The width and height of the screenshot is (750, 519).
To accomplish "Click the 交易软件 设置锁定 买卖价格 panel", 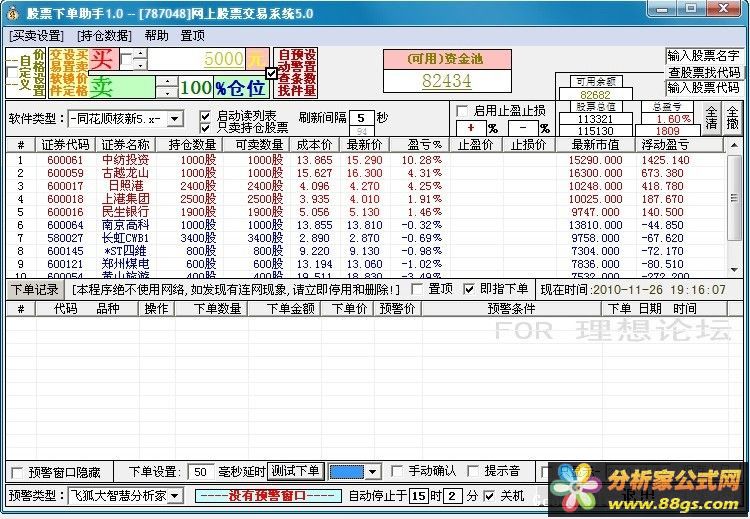I will click(68, 73).
